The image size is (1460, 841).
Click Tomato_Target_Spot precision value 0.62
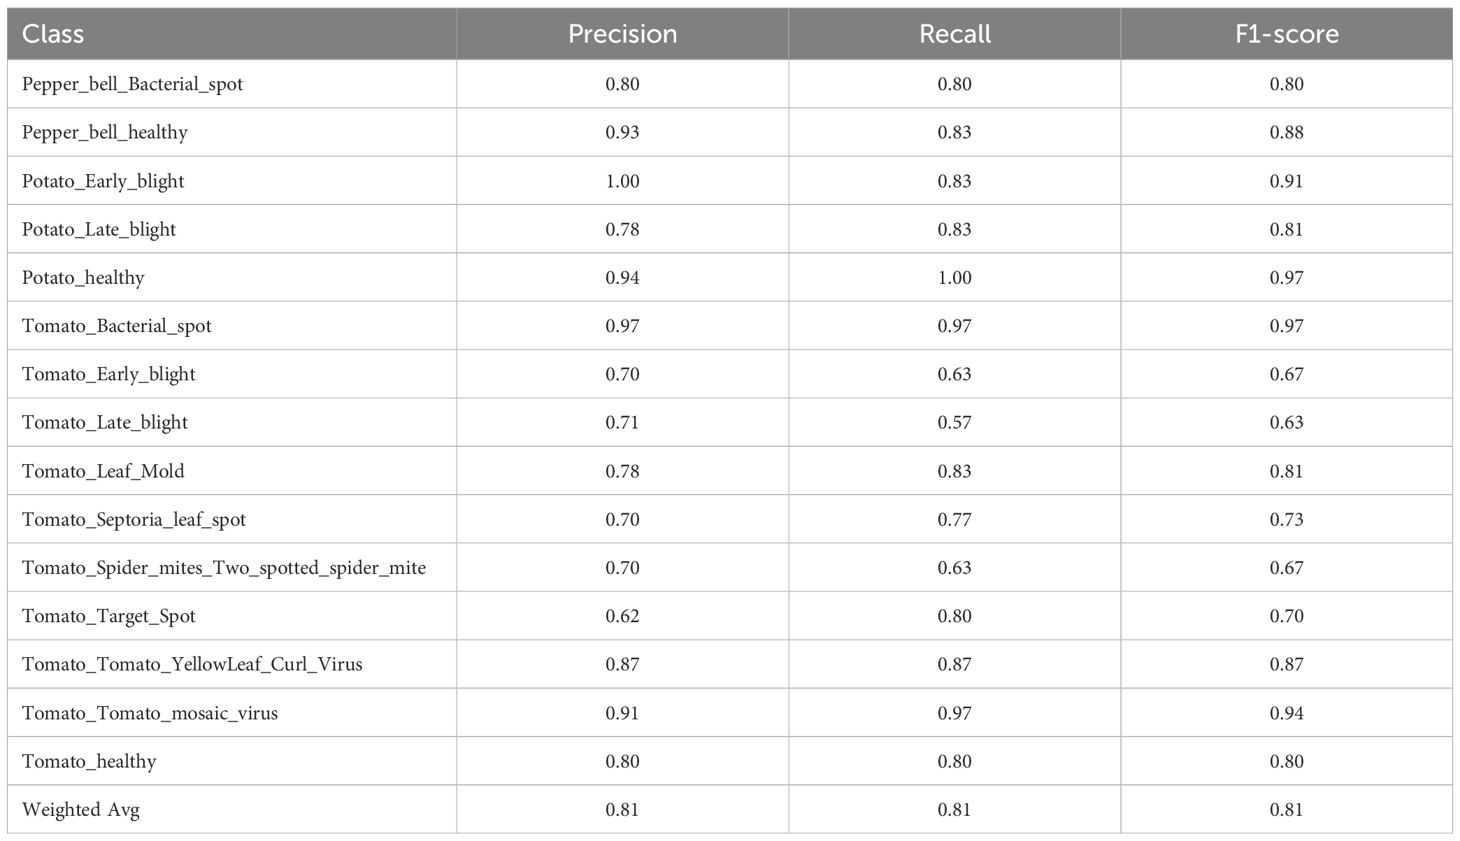[x=622, y=616]
